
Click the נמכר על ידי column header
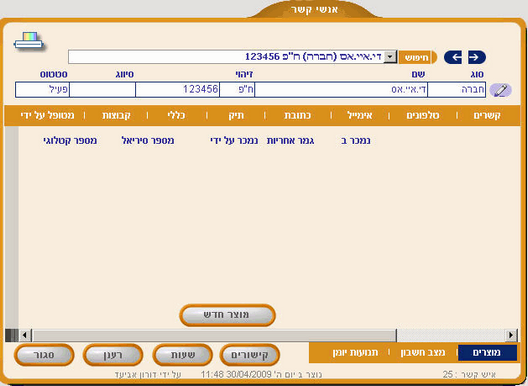tap(234, 141)
